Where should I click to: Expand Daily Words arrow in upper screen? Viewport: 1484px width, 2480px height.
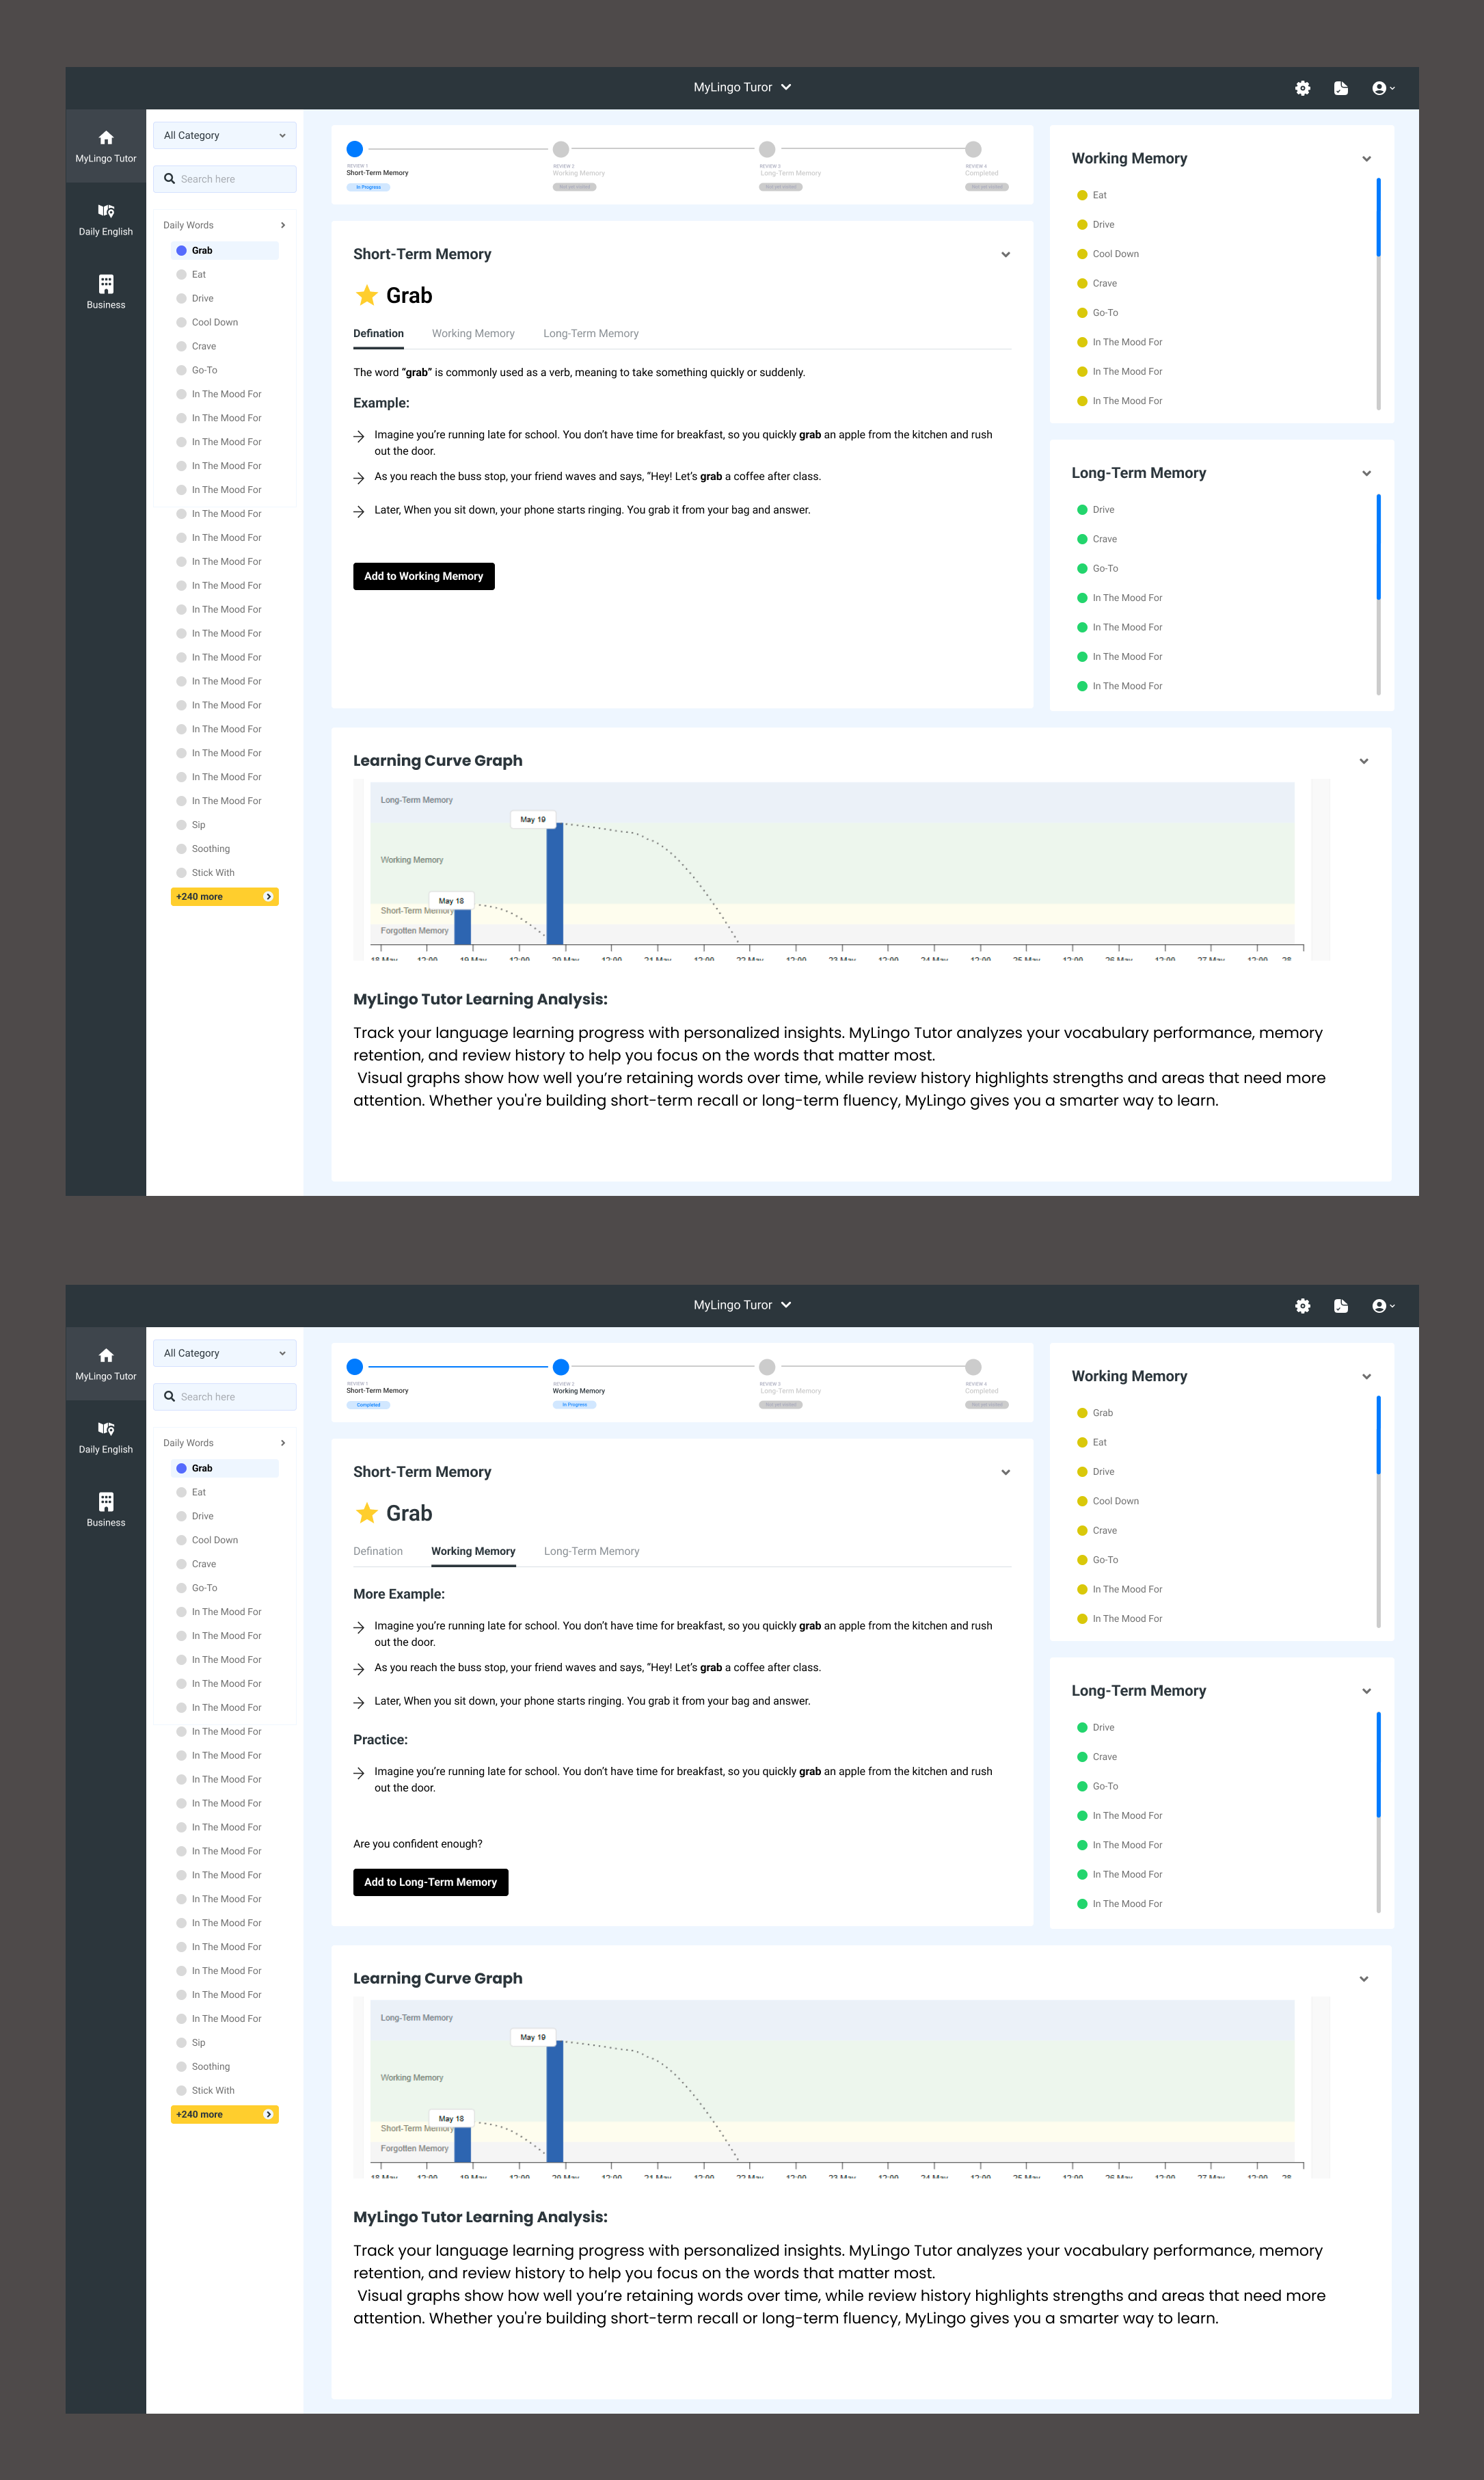click(283, 225)
